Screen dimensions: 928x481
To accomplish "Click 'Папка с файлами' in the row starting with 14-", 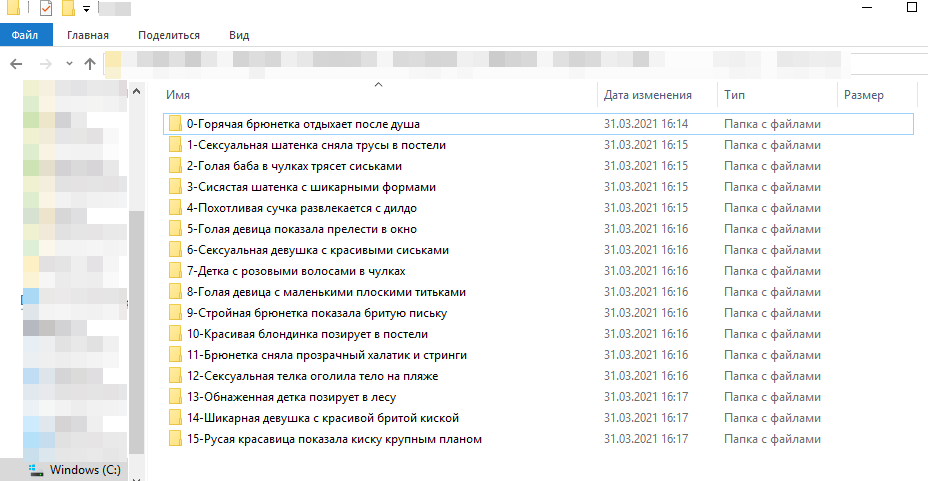I will tap(772, 418).
